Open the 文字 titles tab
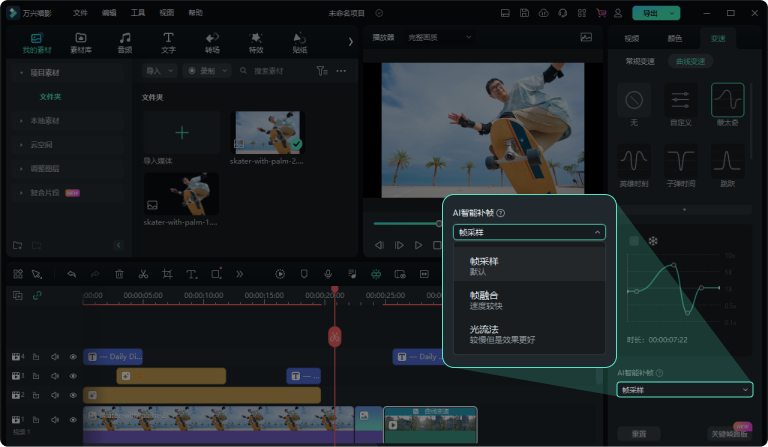 (168, 43)
